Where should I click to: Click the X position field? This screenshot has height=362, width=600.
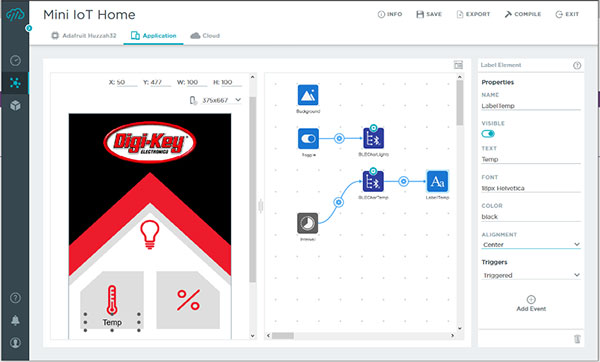[127, 82]
